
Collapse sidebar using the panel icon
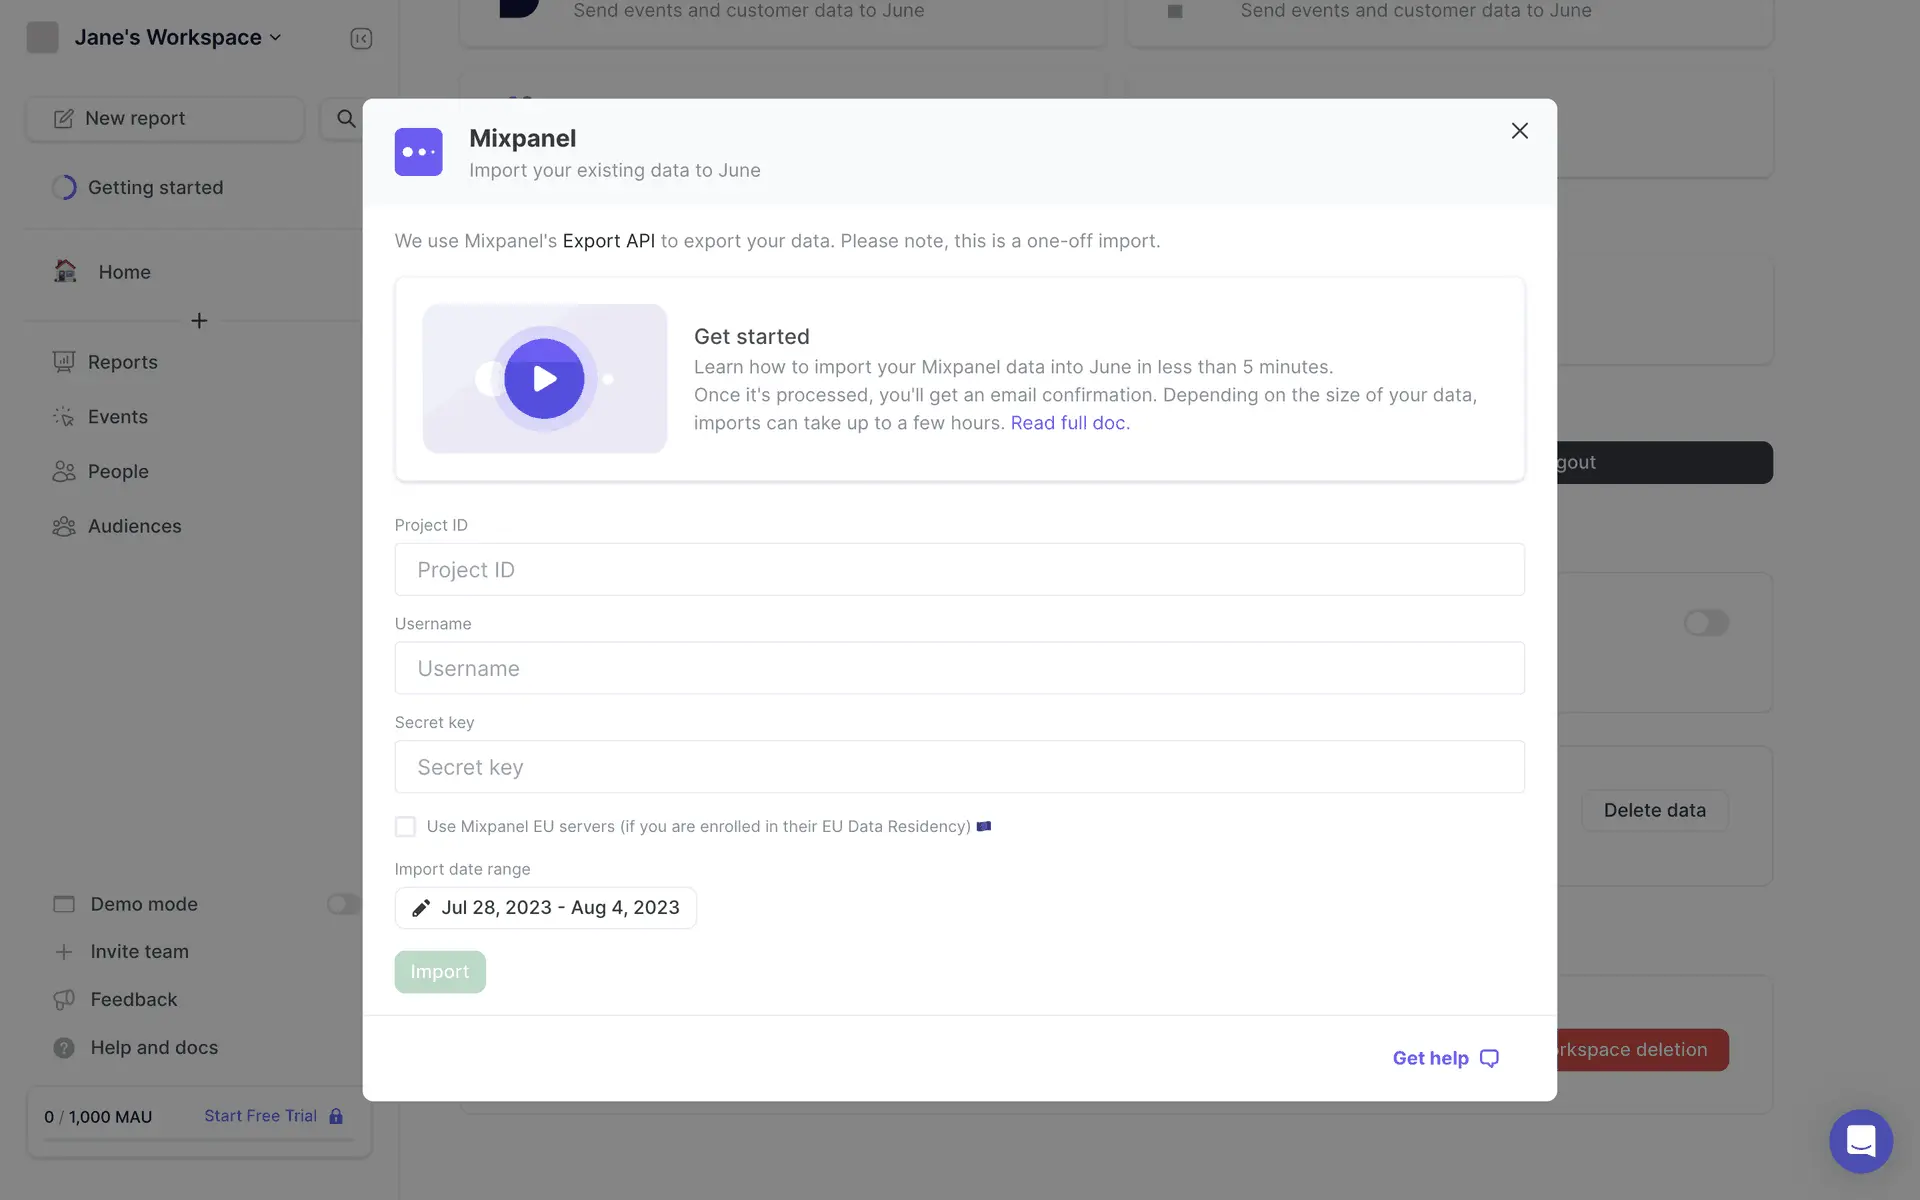tap(361, 39)
